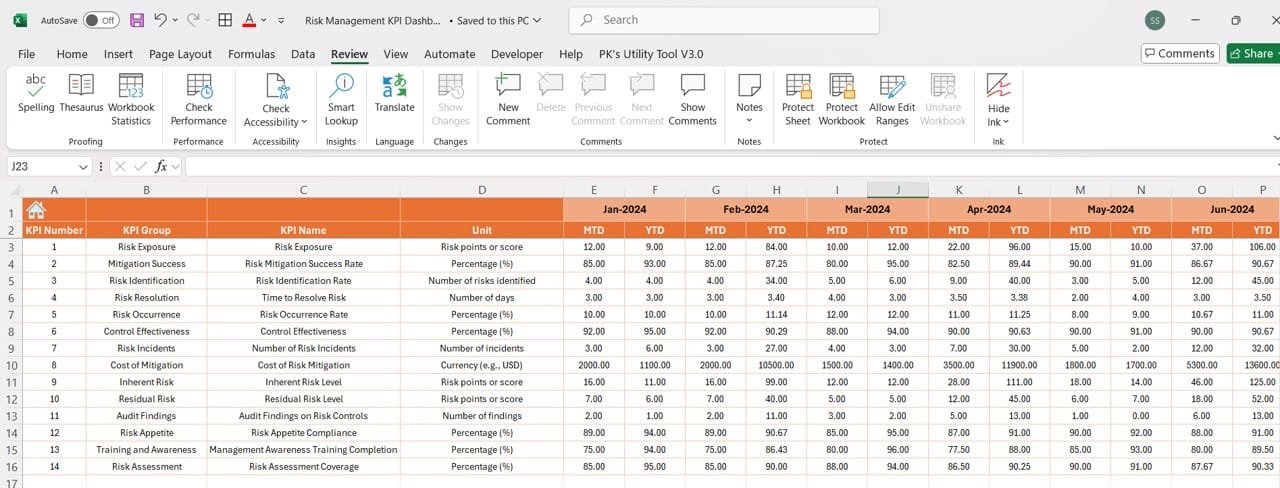
Task: Open the Automate tab
Action: 450,54
